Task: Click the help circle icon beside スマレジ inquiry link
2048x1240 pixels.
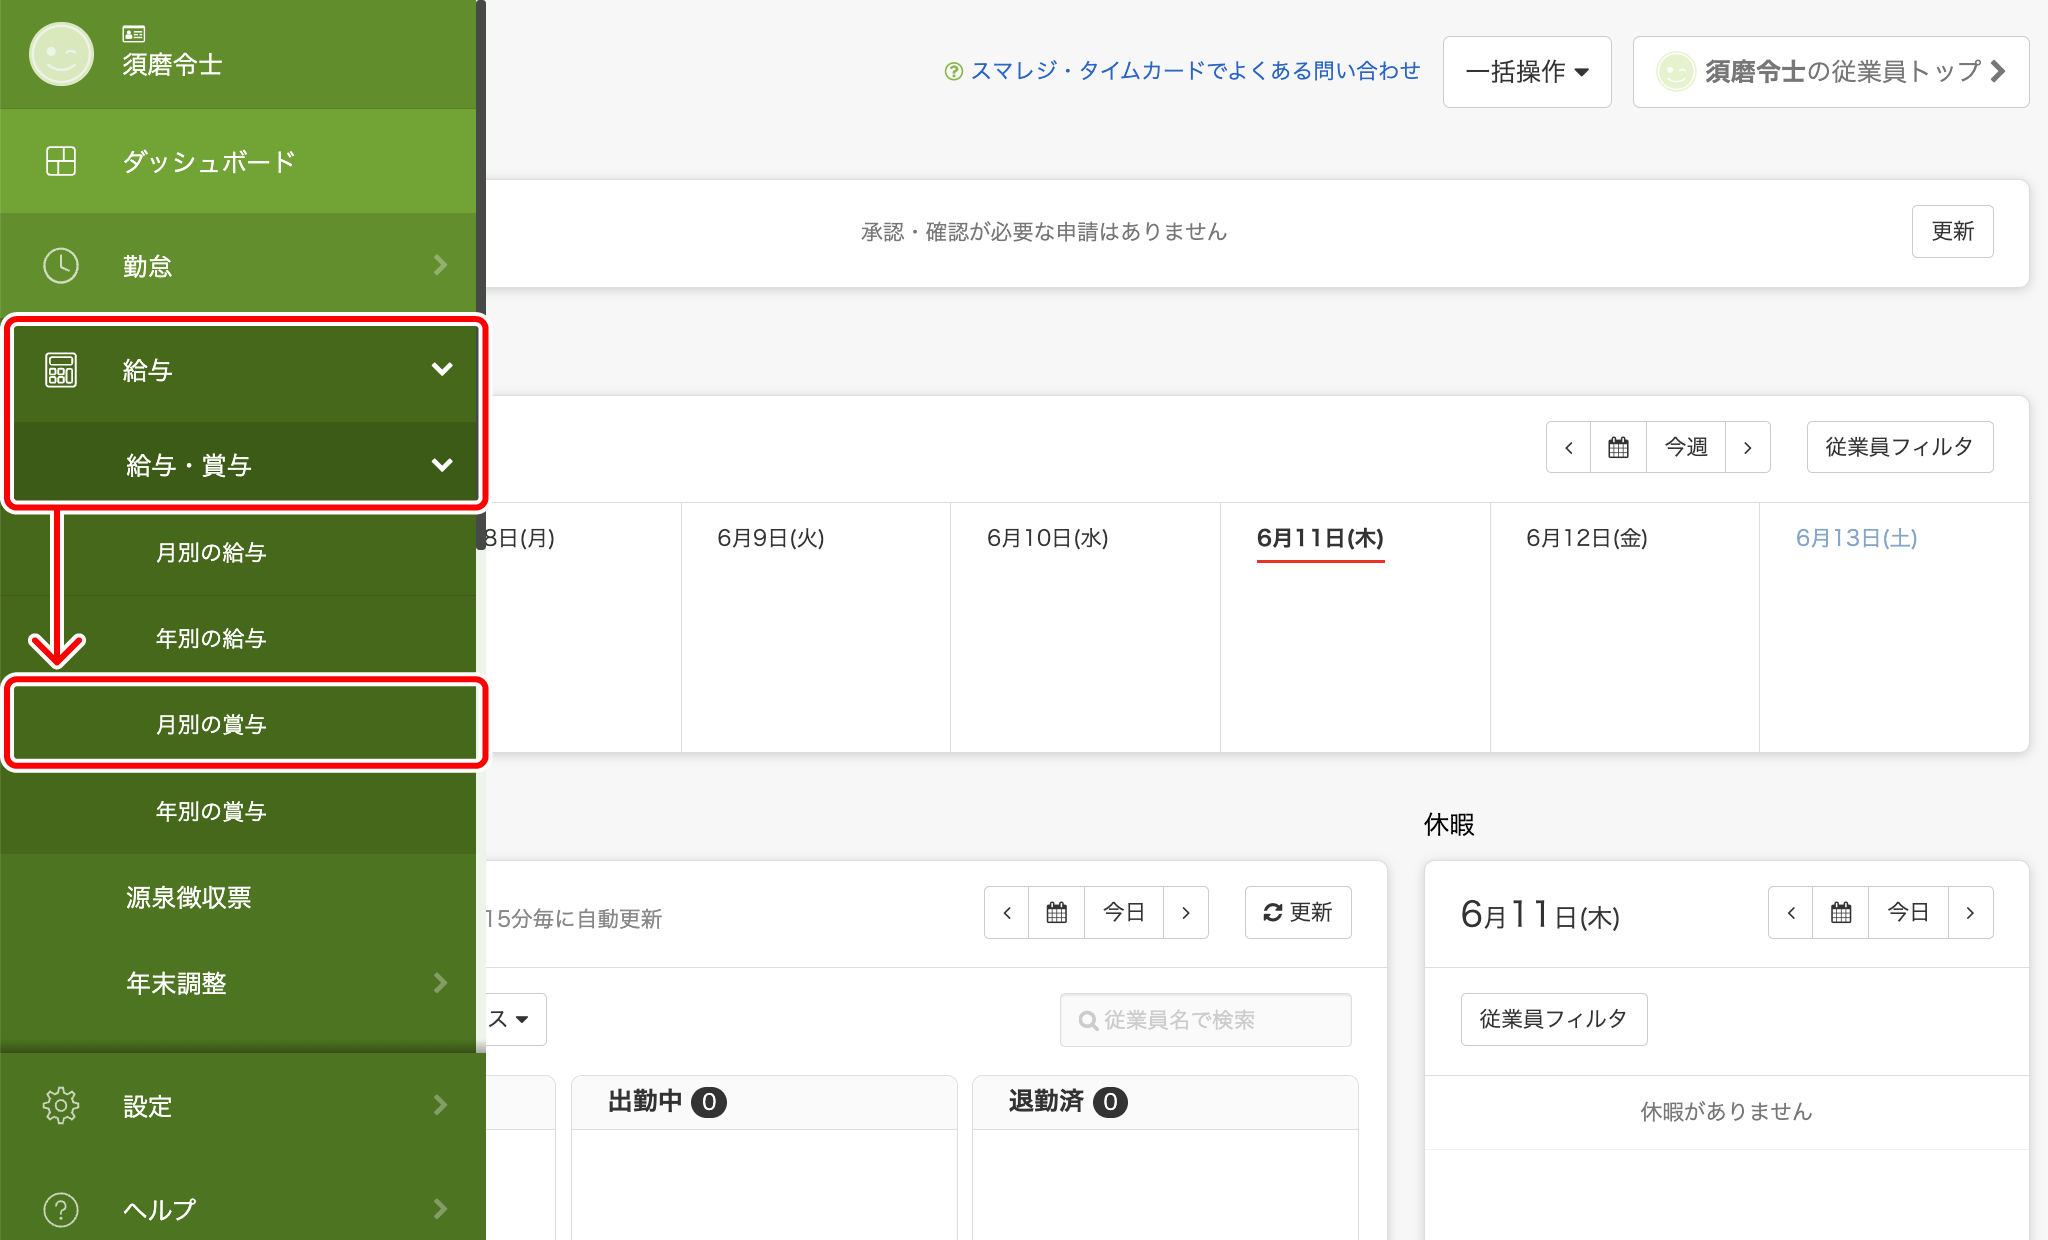Action: click(953, 71)
